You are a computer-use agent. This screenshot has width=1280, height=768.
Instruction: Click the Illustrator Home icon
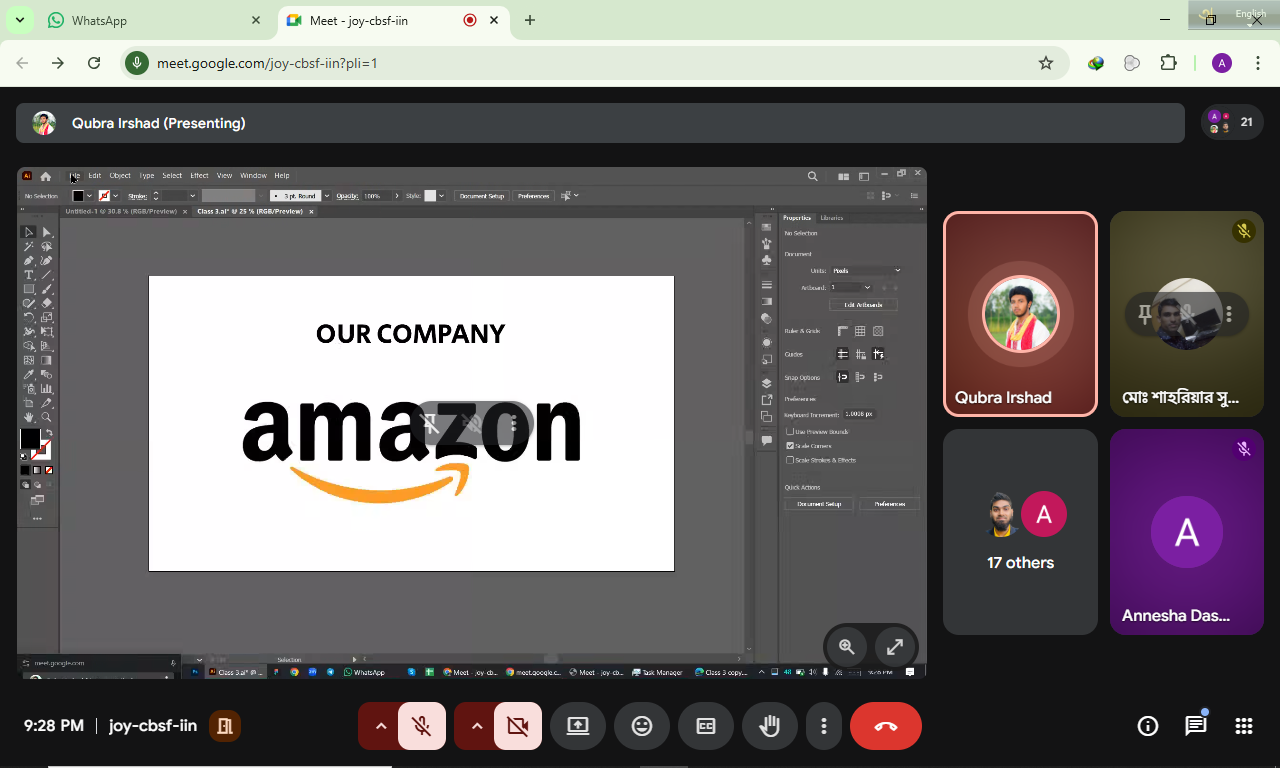point(45,176)
